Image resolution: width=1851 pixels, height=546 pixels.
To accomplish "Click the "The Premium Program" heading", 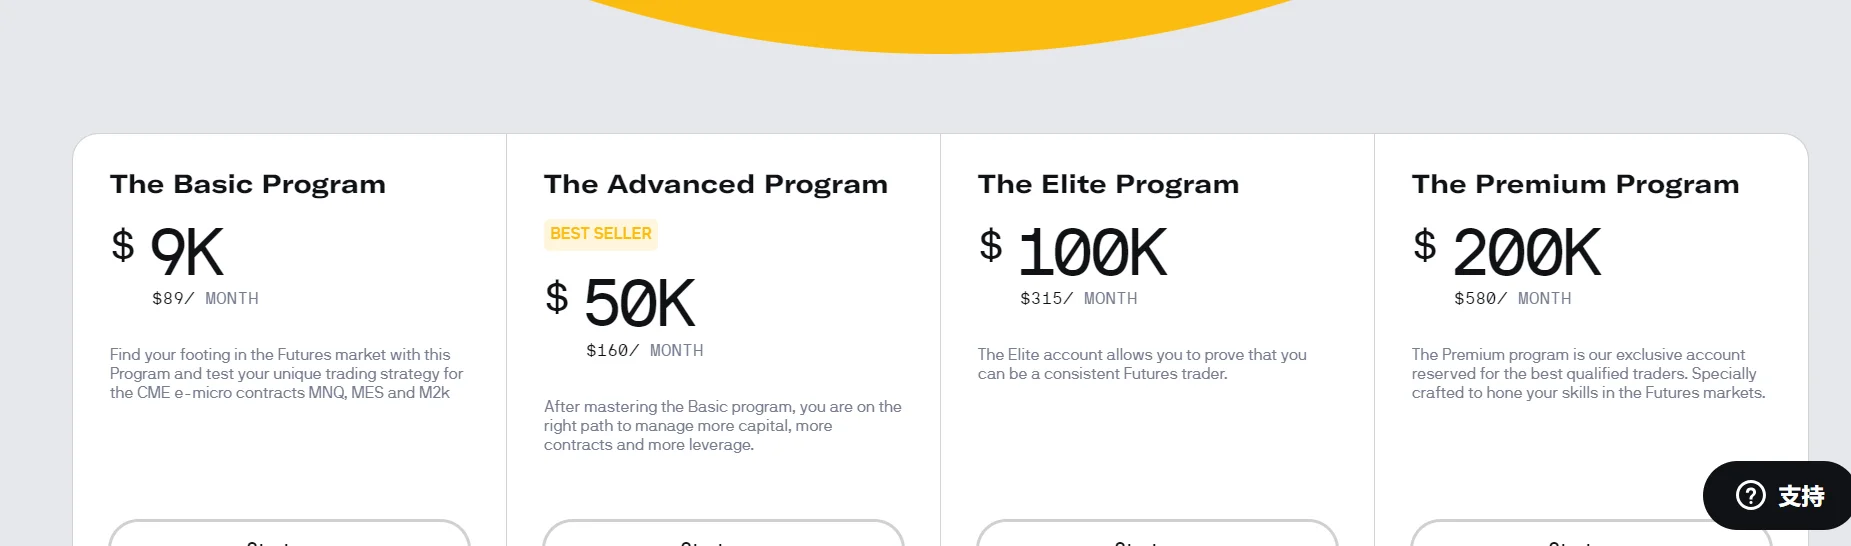I will tap(1575, 184).
